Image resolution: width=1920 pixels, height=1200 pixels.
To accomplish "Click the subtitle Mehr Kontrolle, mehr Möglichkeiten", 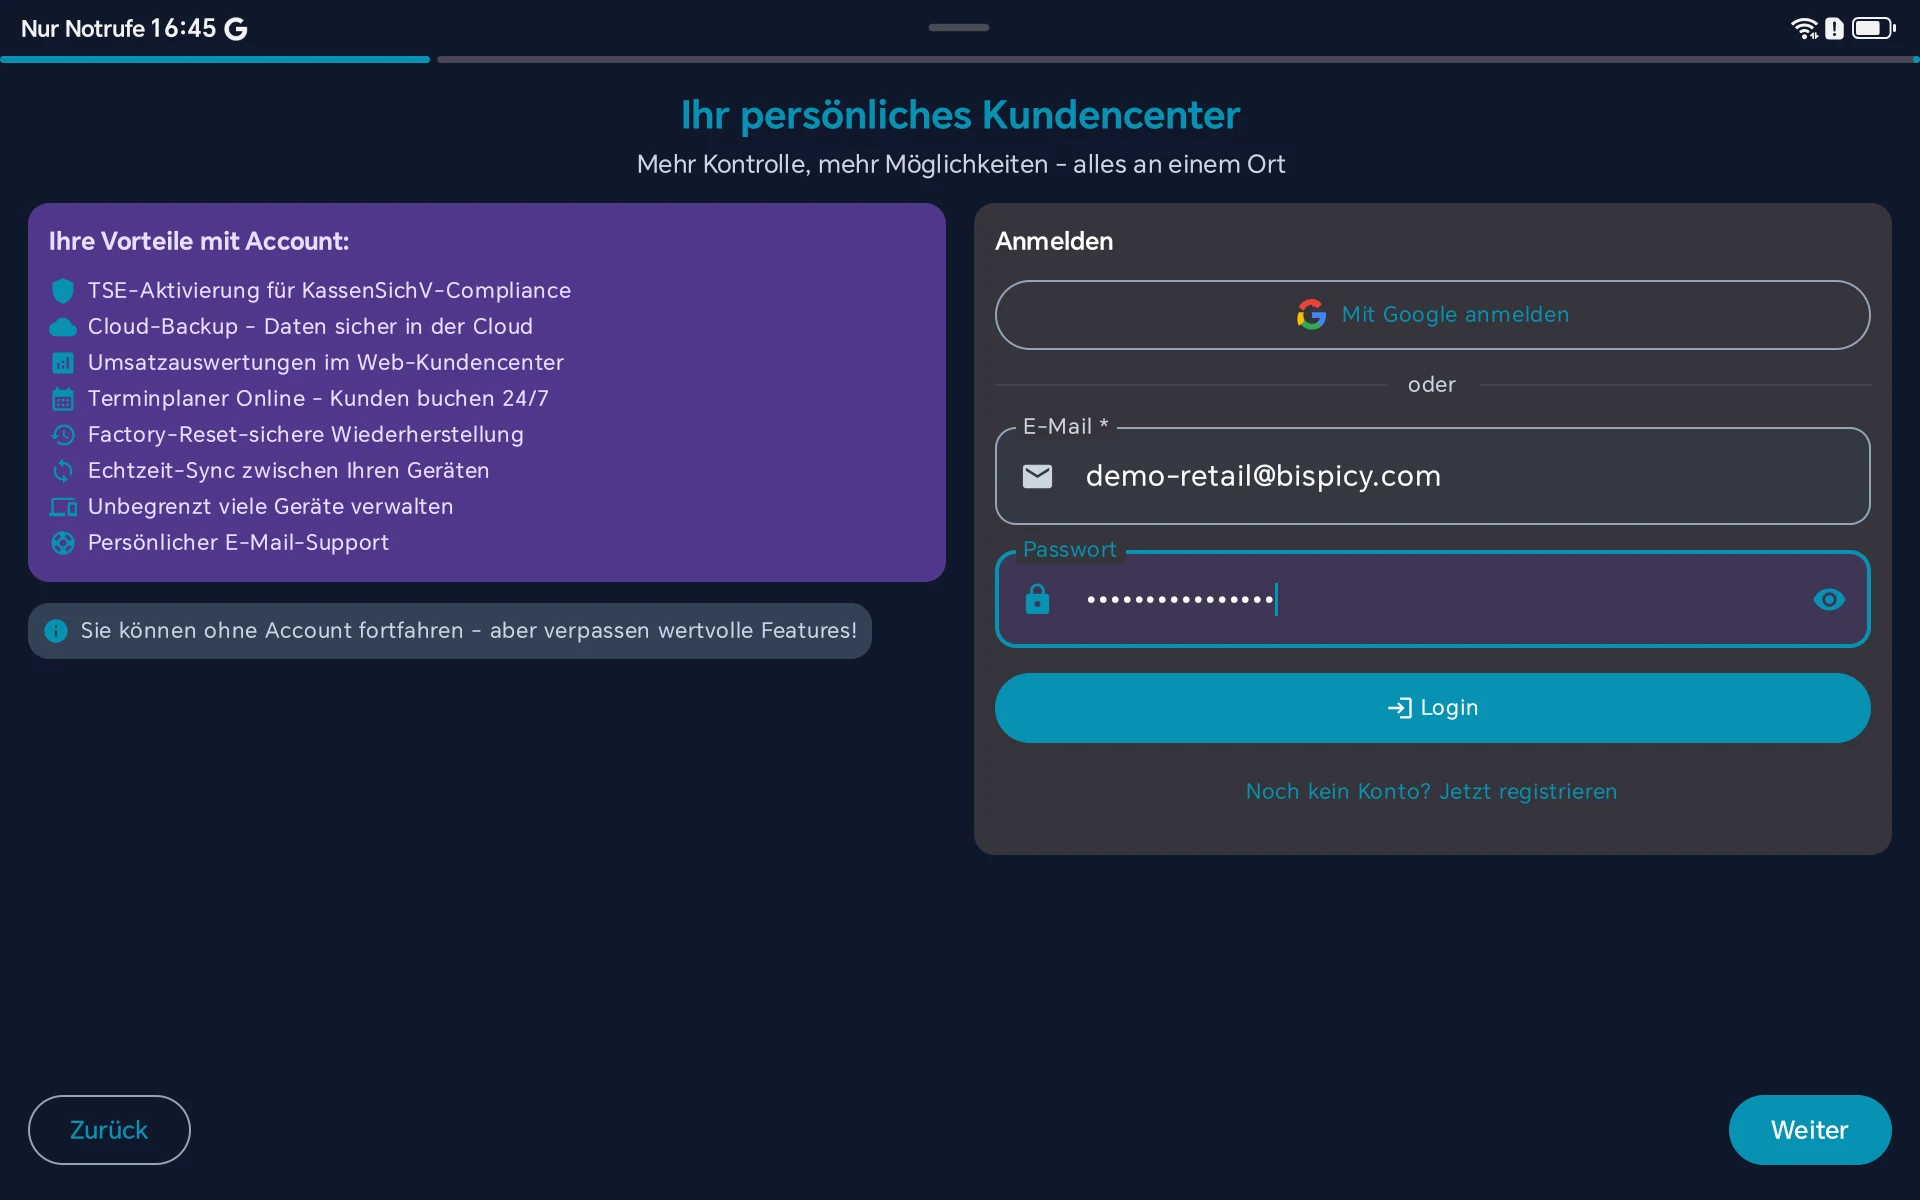I will click(x=960, y=164).
